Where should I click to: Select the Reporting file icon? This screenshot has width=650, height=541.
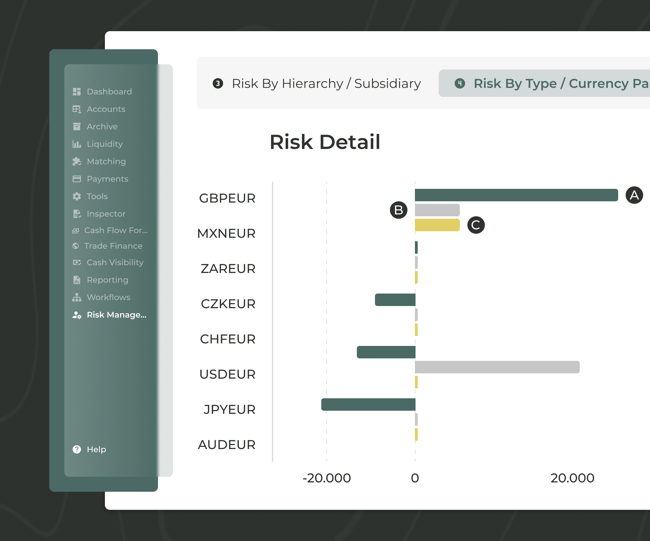coord(77,280)
